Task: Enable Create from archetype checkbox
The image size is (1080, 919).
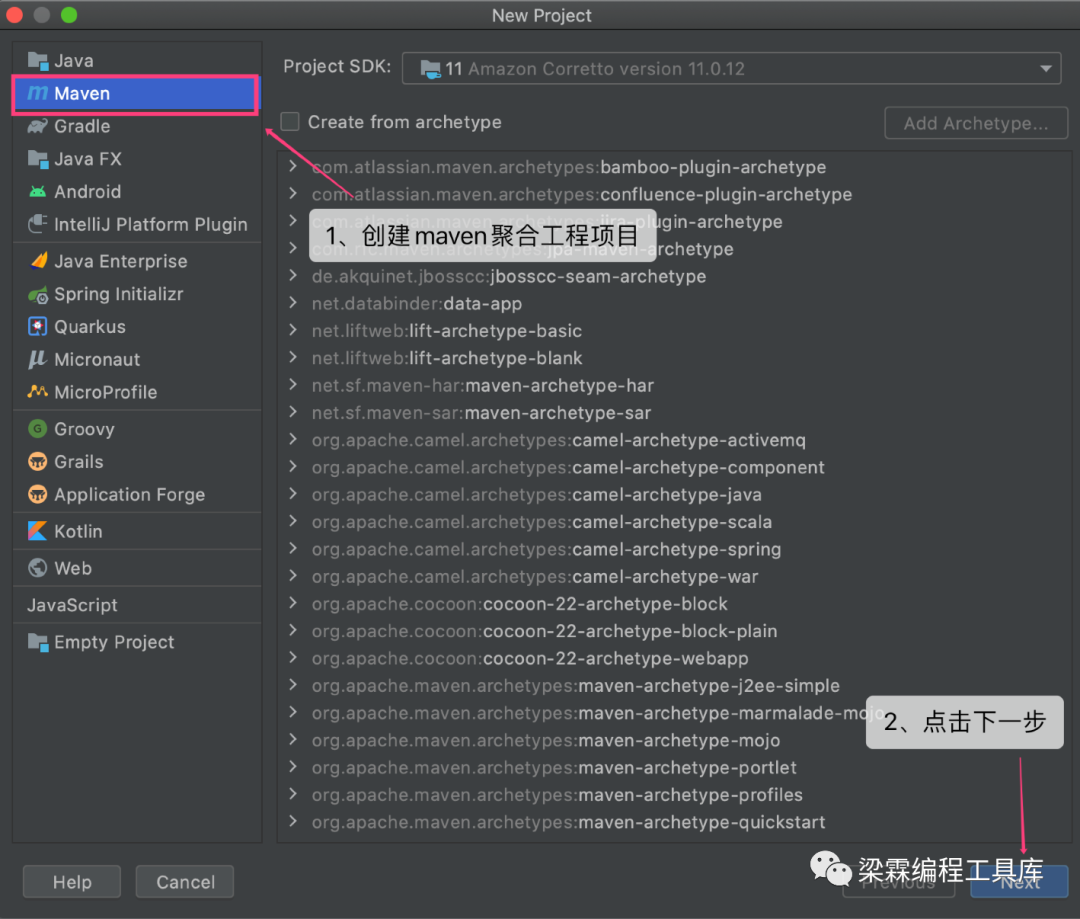Action: tap(290, 122)
